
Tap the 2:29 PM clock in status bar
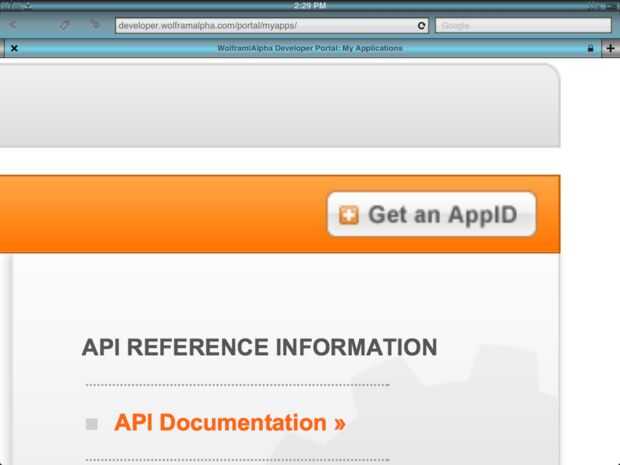[x=310, y=6]
